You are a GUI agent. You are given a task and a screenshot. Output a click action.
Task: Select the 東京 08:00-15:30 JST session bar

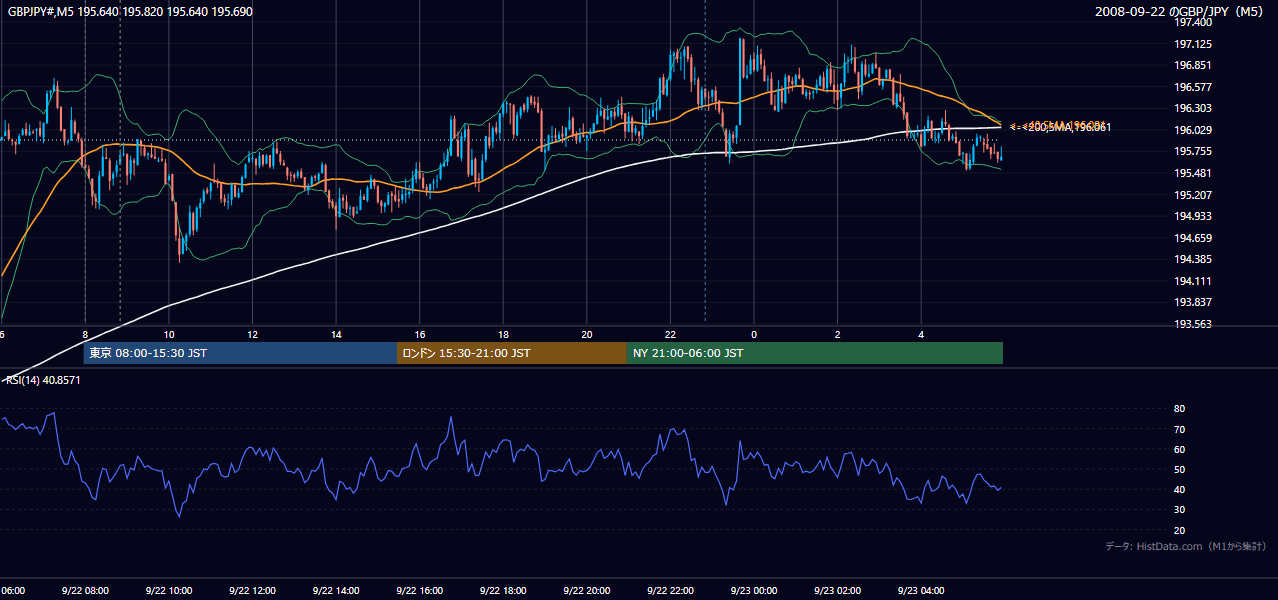[240, 353]
